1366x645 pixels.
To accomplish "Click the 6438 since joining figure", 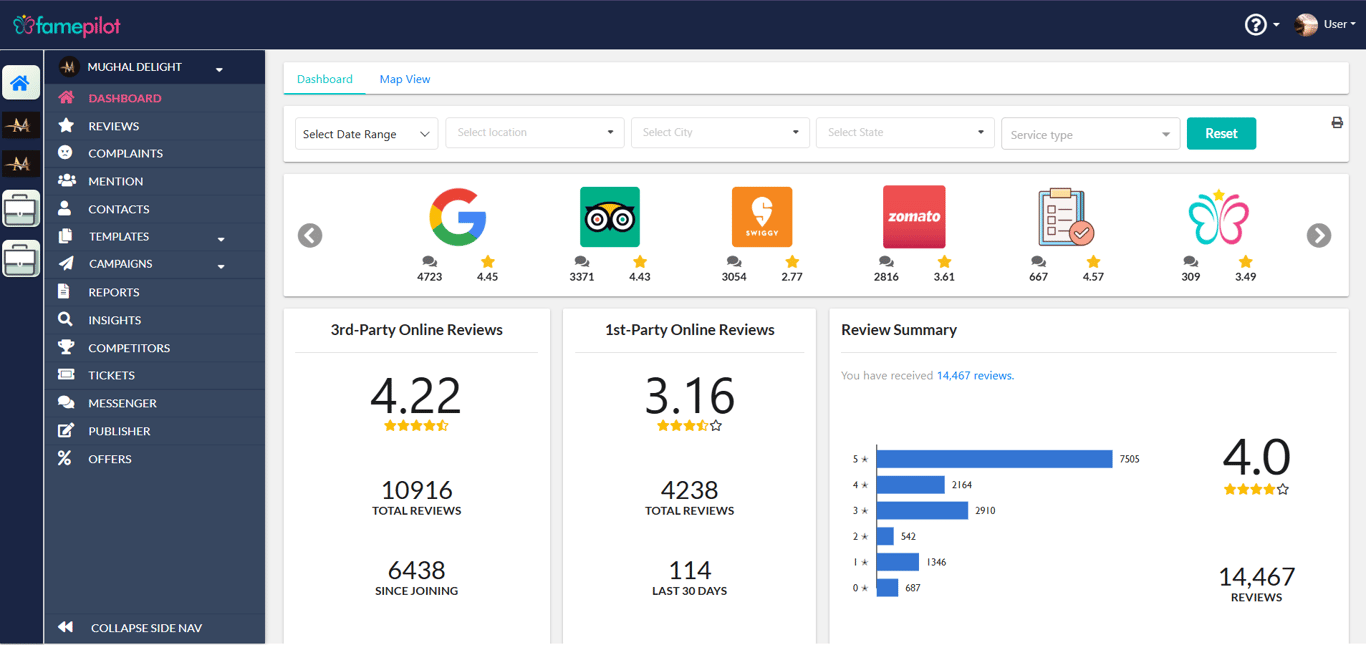I will [416, 570].
